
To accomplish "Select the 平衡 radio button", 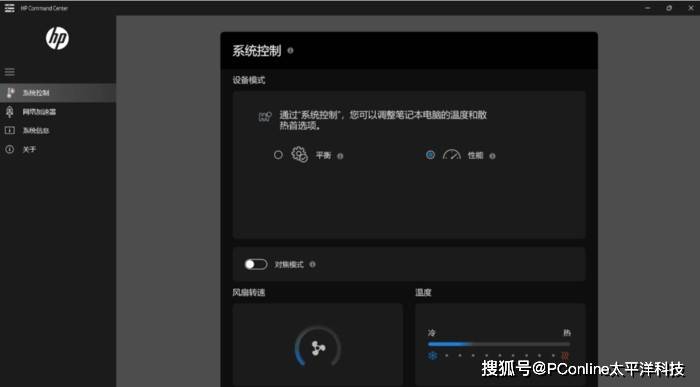I will (x=278, y=155).
